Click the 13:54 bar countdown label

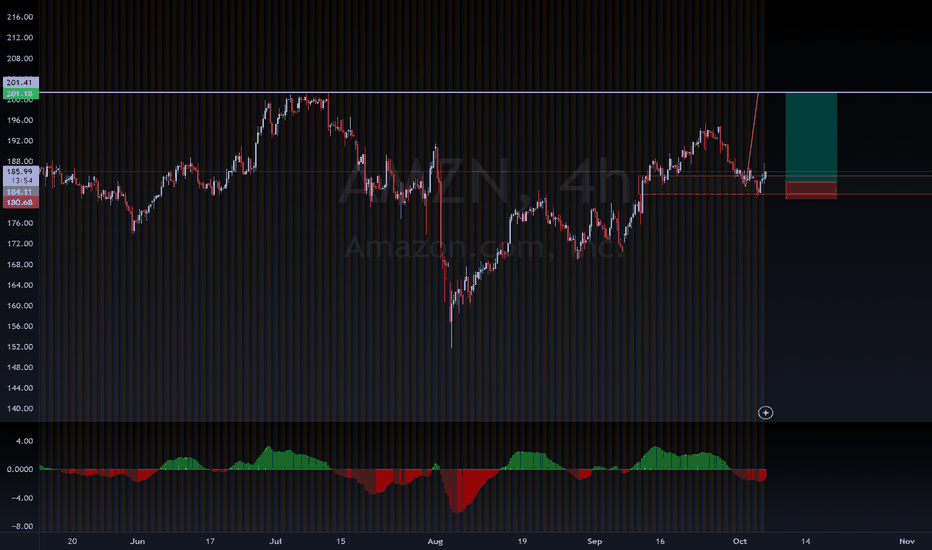pos(21,180)
